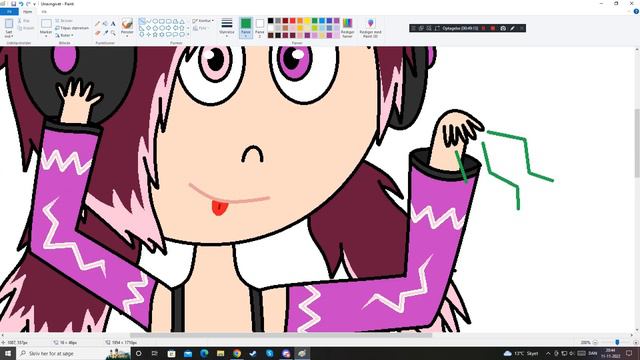Click the zoom in plus button
Viewport: 640px width, 360px height.
click(636, 342)
